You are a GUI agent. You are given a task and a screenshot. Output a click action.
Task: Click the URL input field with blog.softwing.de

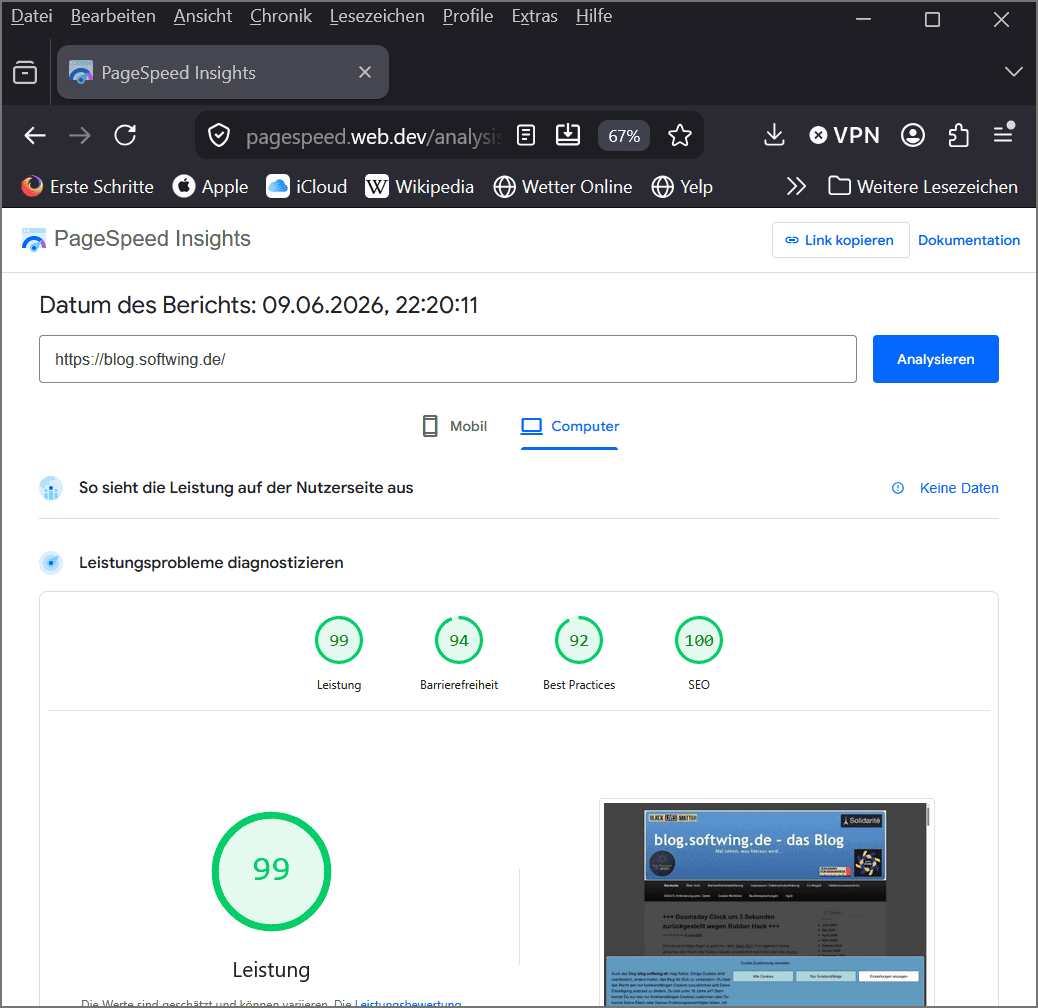(448, 359)
